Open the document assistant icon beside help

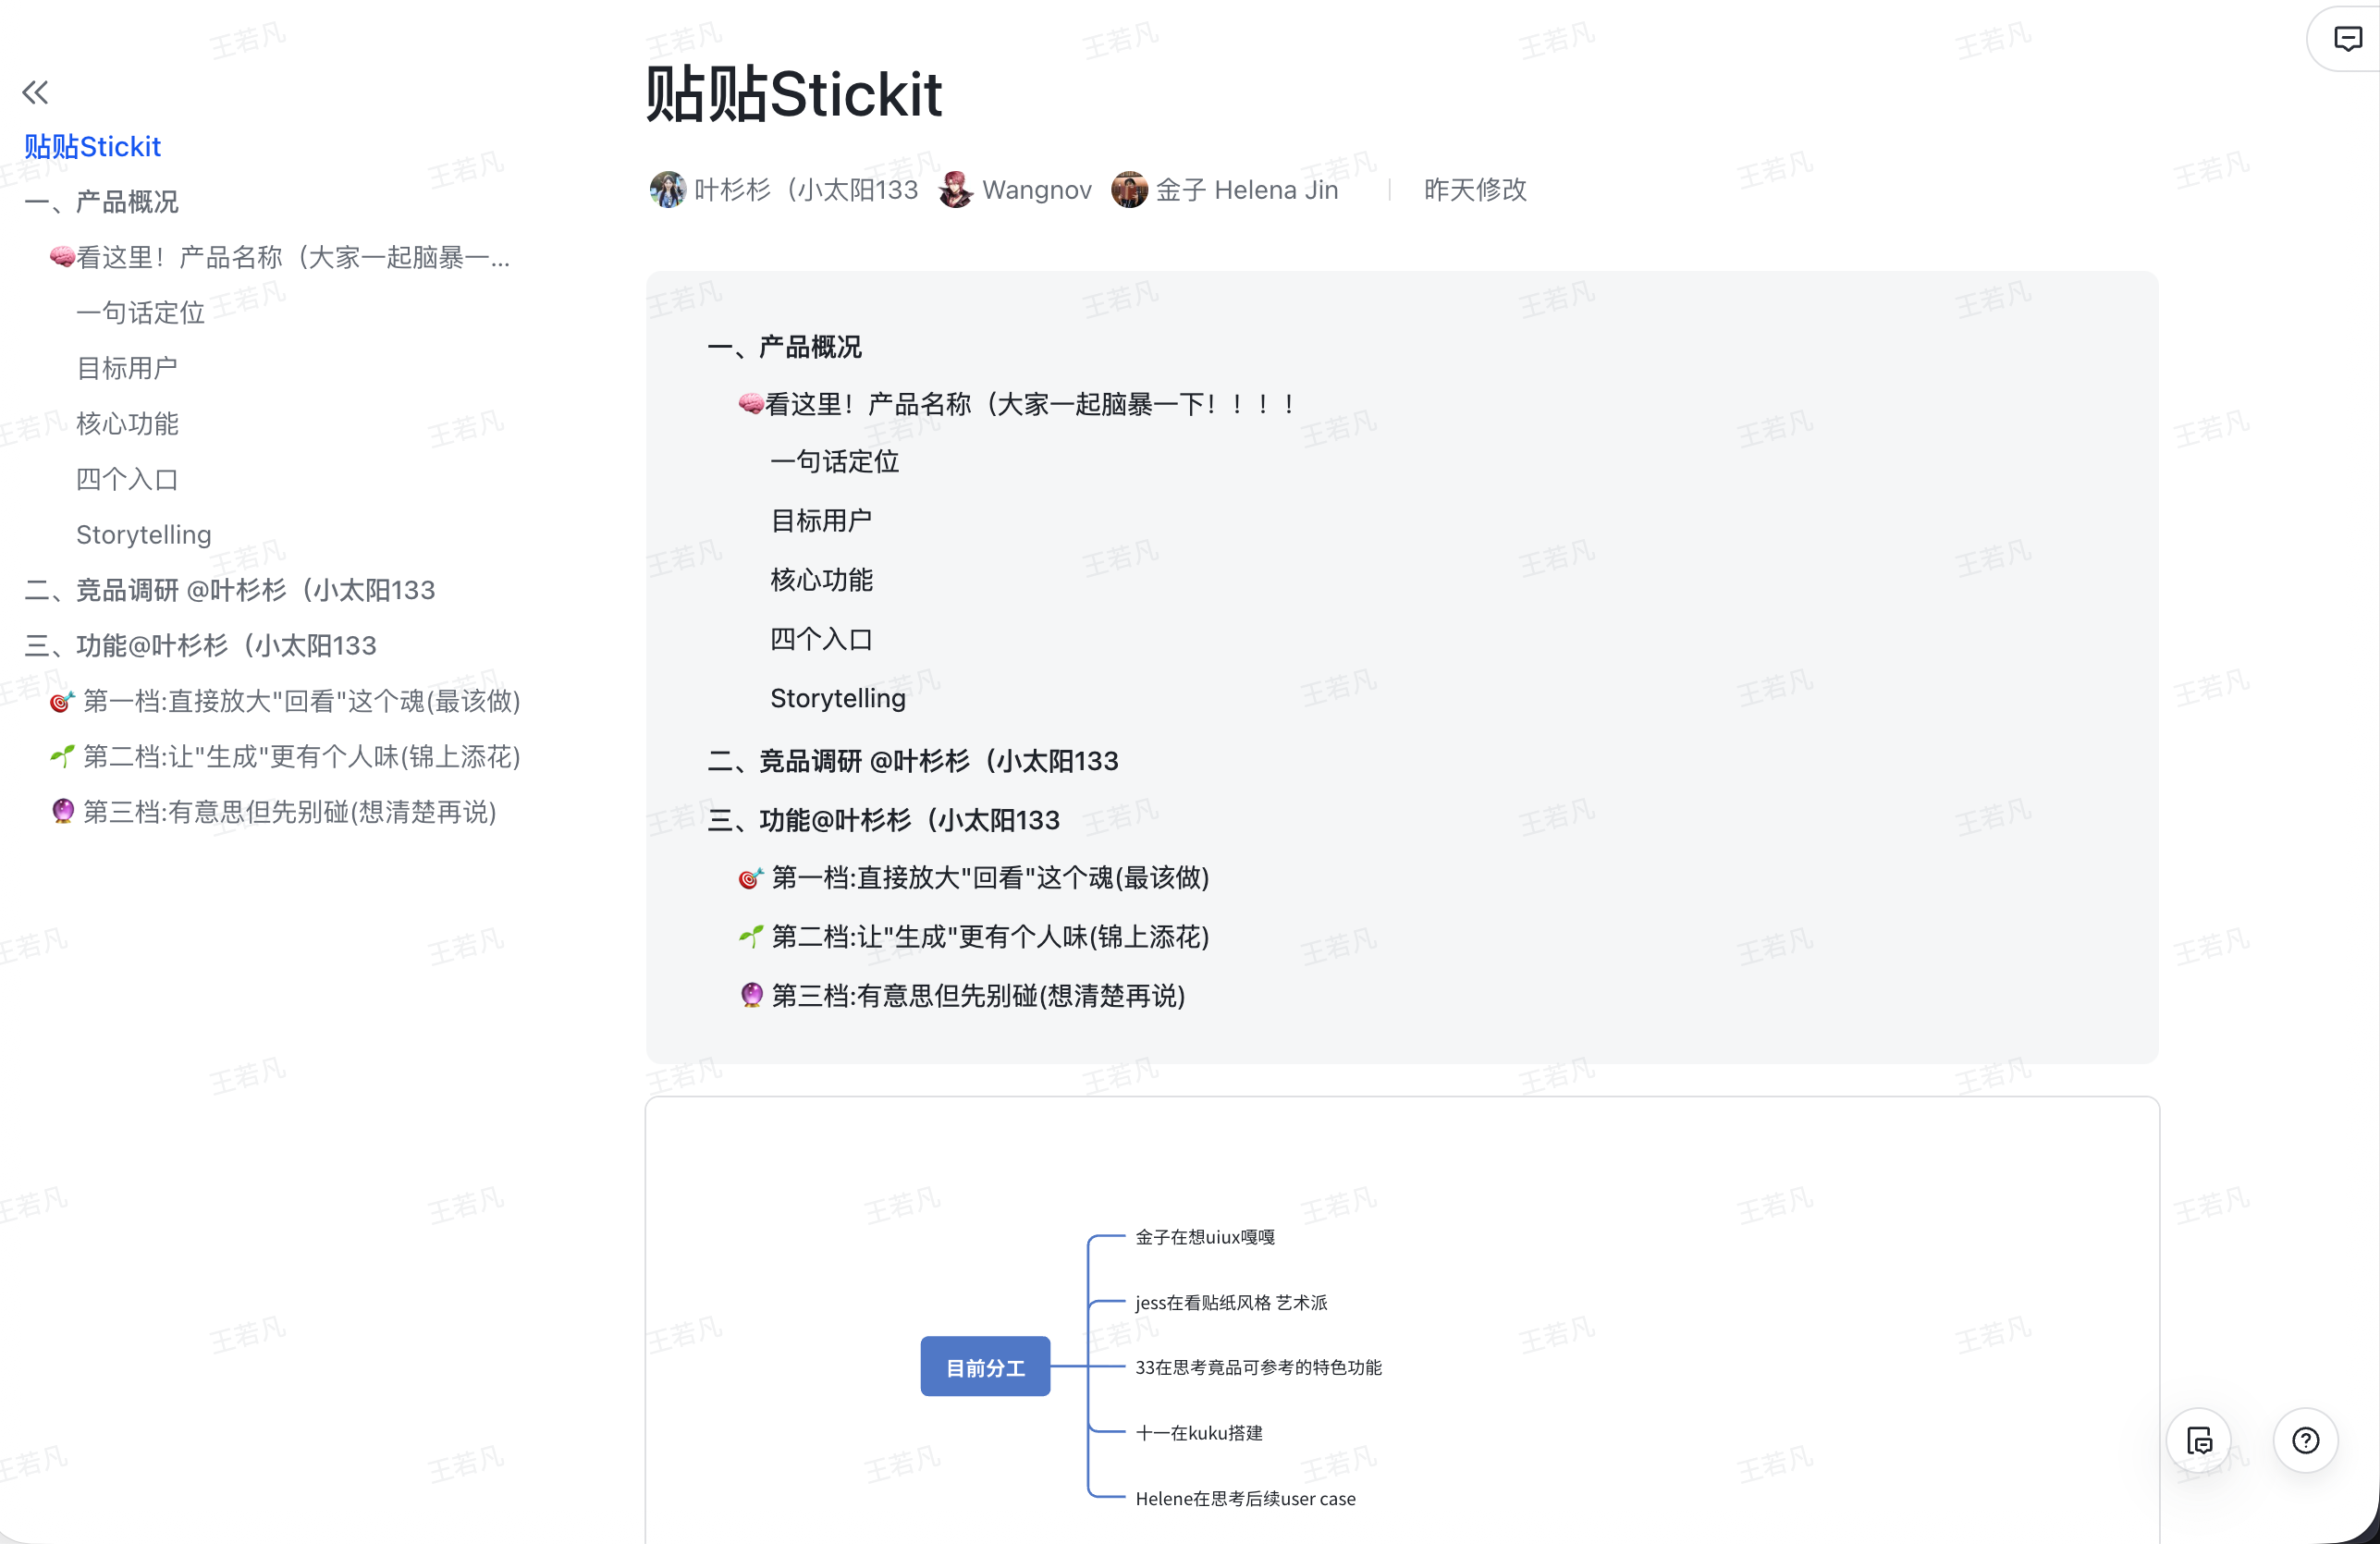point(2199,1440)
